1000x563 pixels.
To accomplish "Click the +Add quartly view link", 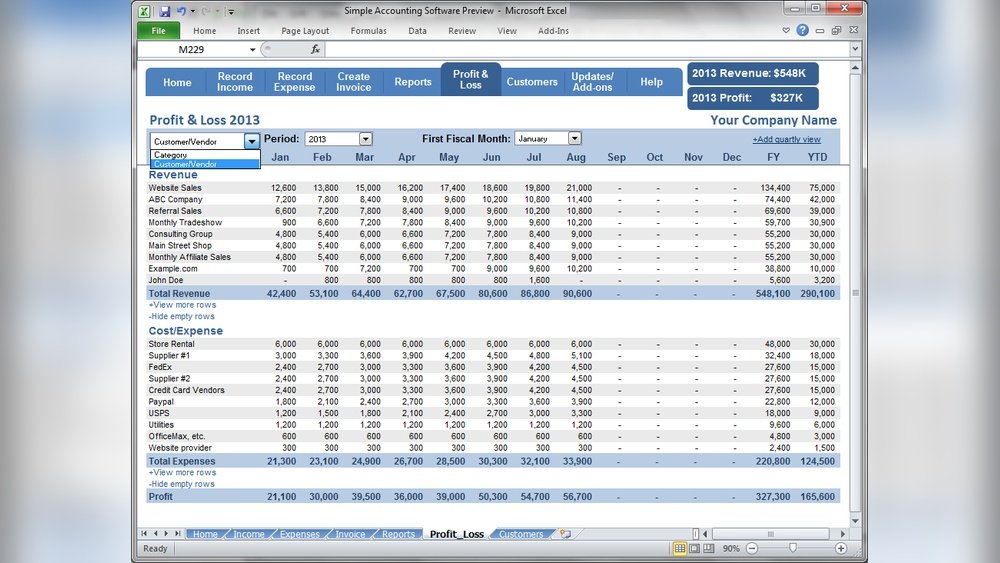I will [x=786, y=140].
